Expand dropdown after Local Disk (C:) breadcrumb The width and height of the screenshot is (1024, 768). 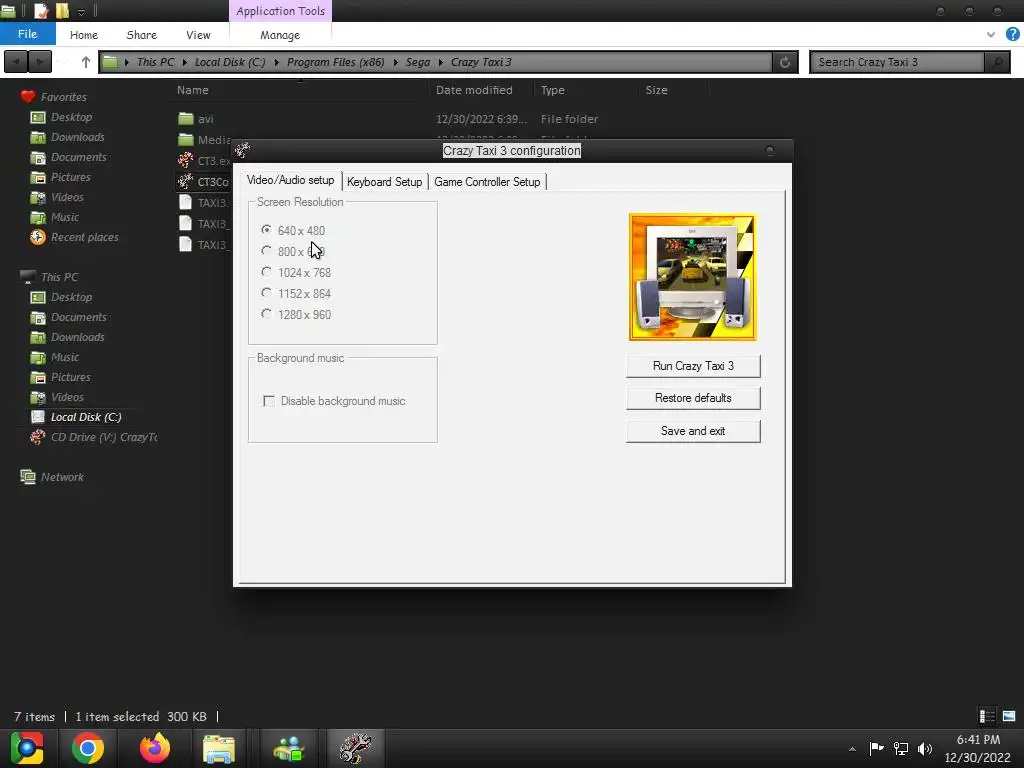click(x=276, y=62)
